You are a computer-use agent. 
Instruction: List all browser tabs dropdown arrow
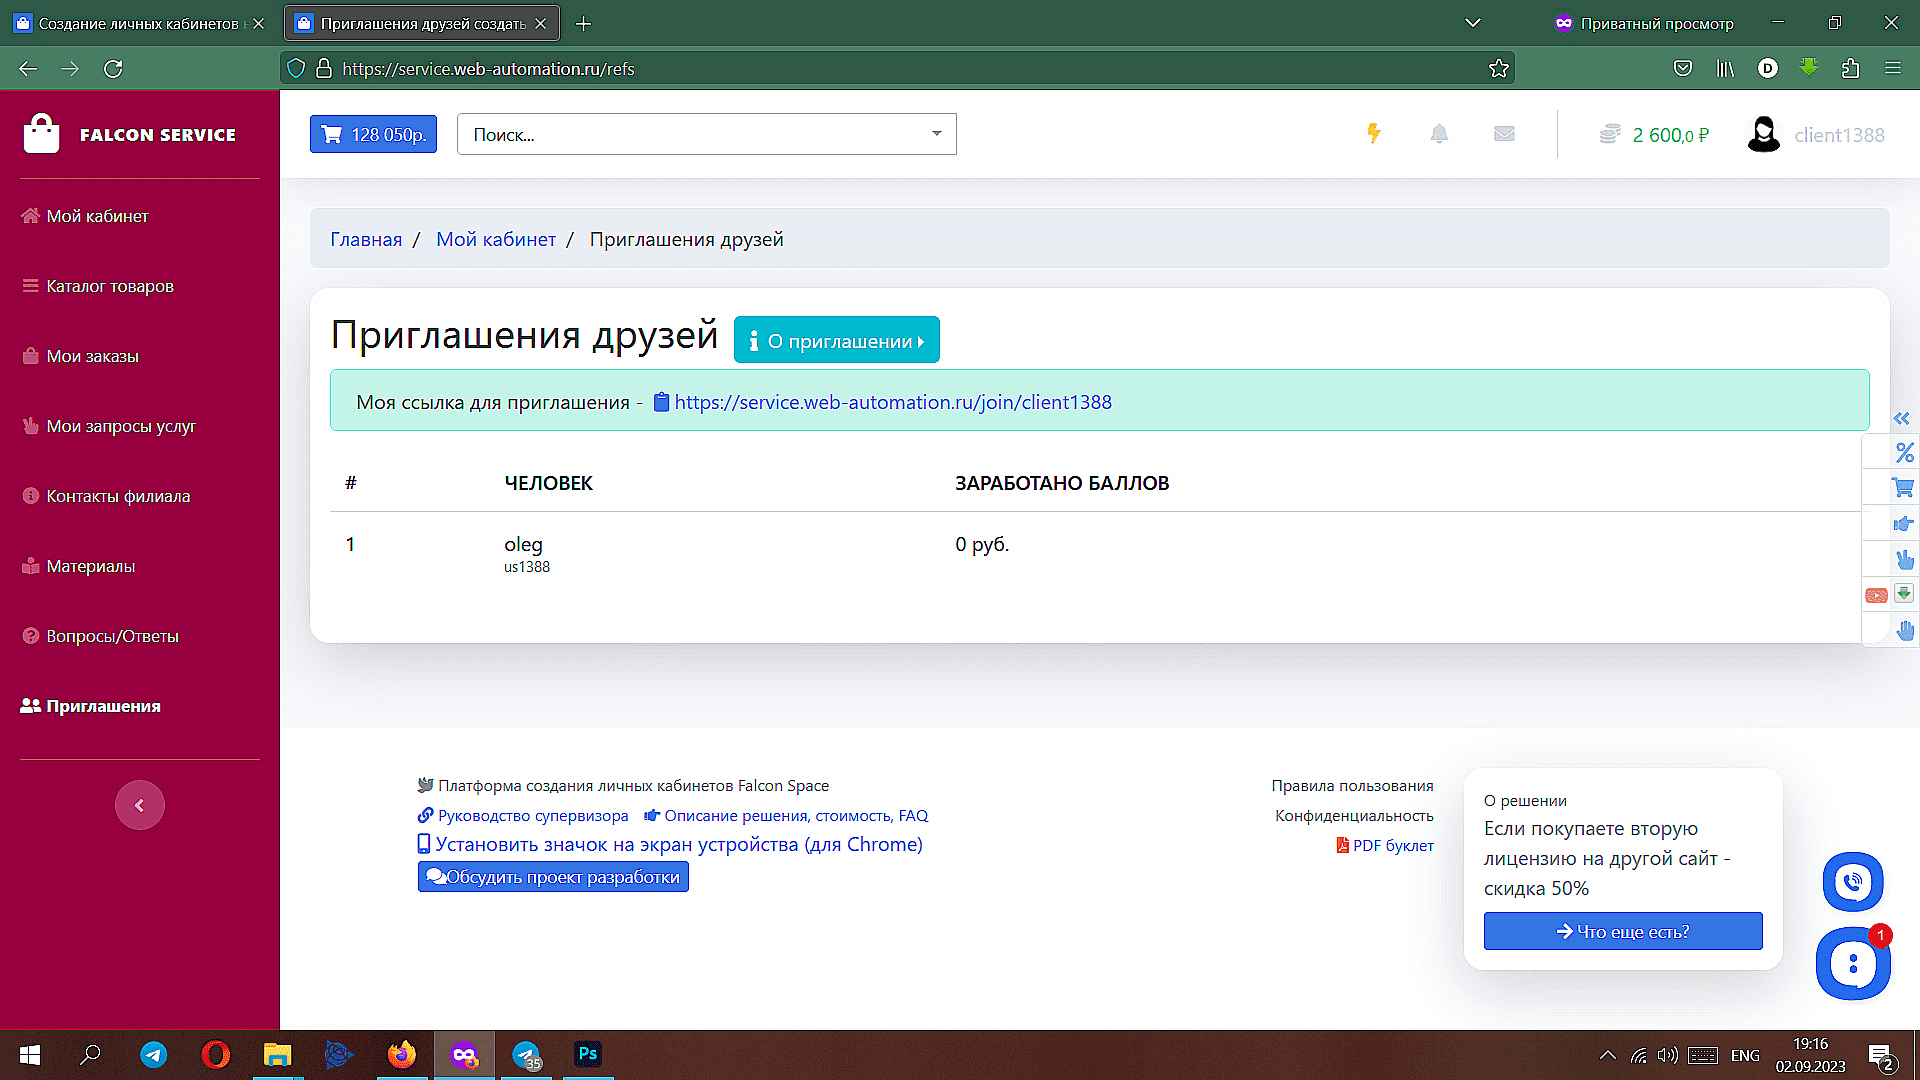point(1472,23)
